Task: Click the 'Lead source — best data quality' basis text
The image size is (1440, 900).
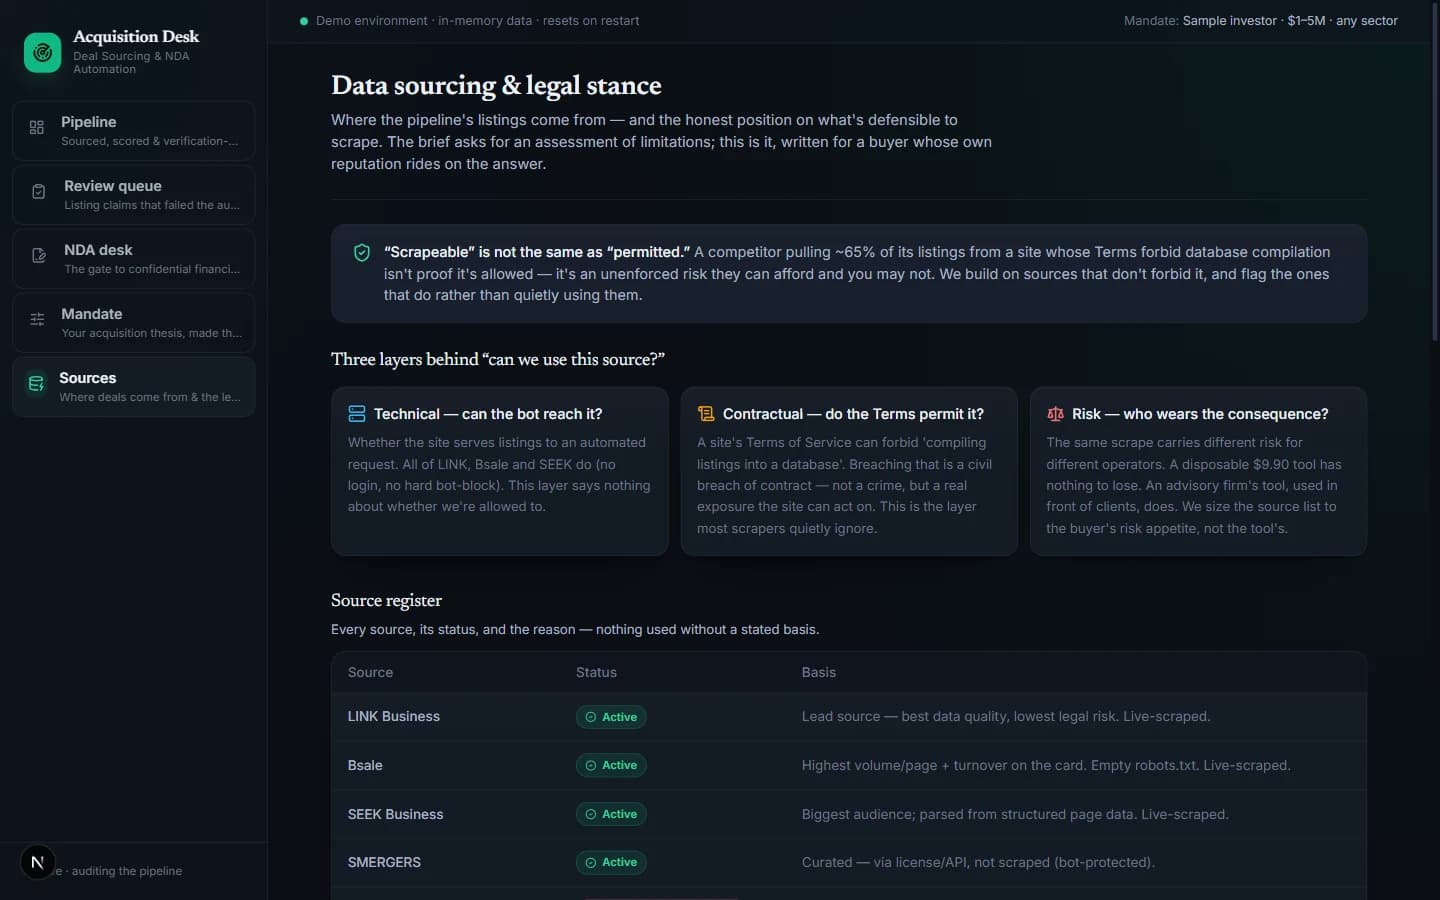Action: (x=1006, y=717)
